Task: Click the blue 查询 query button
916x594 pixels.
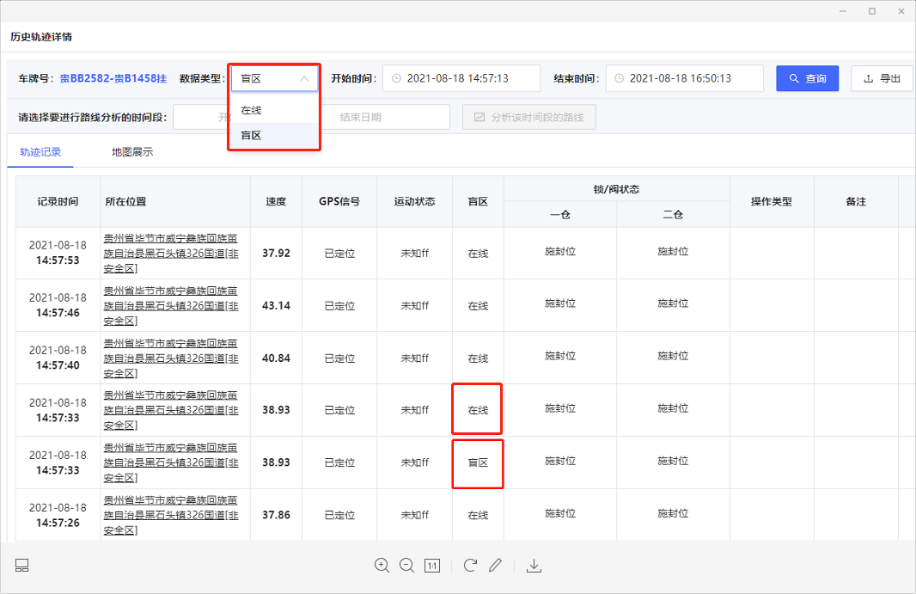Action: click(807, 78)
